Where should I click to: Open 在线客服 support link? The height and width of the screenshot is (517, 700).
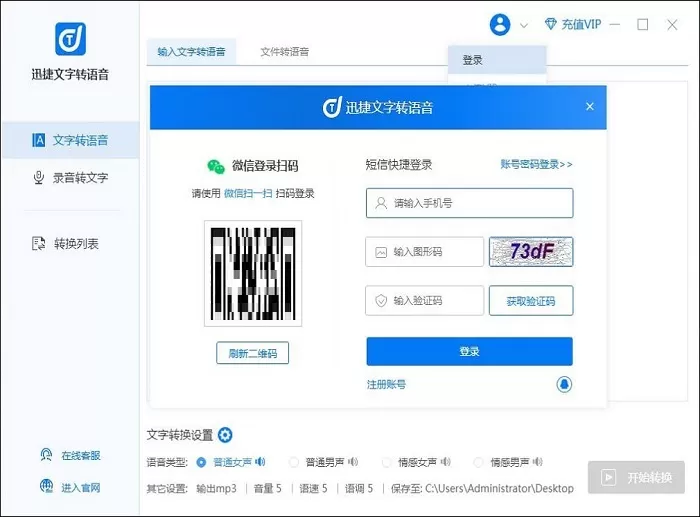(81, 455)
